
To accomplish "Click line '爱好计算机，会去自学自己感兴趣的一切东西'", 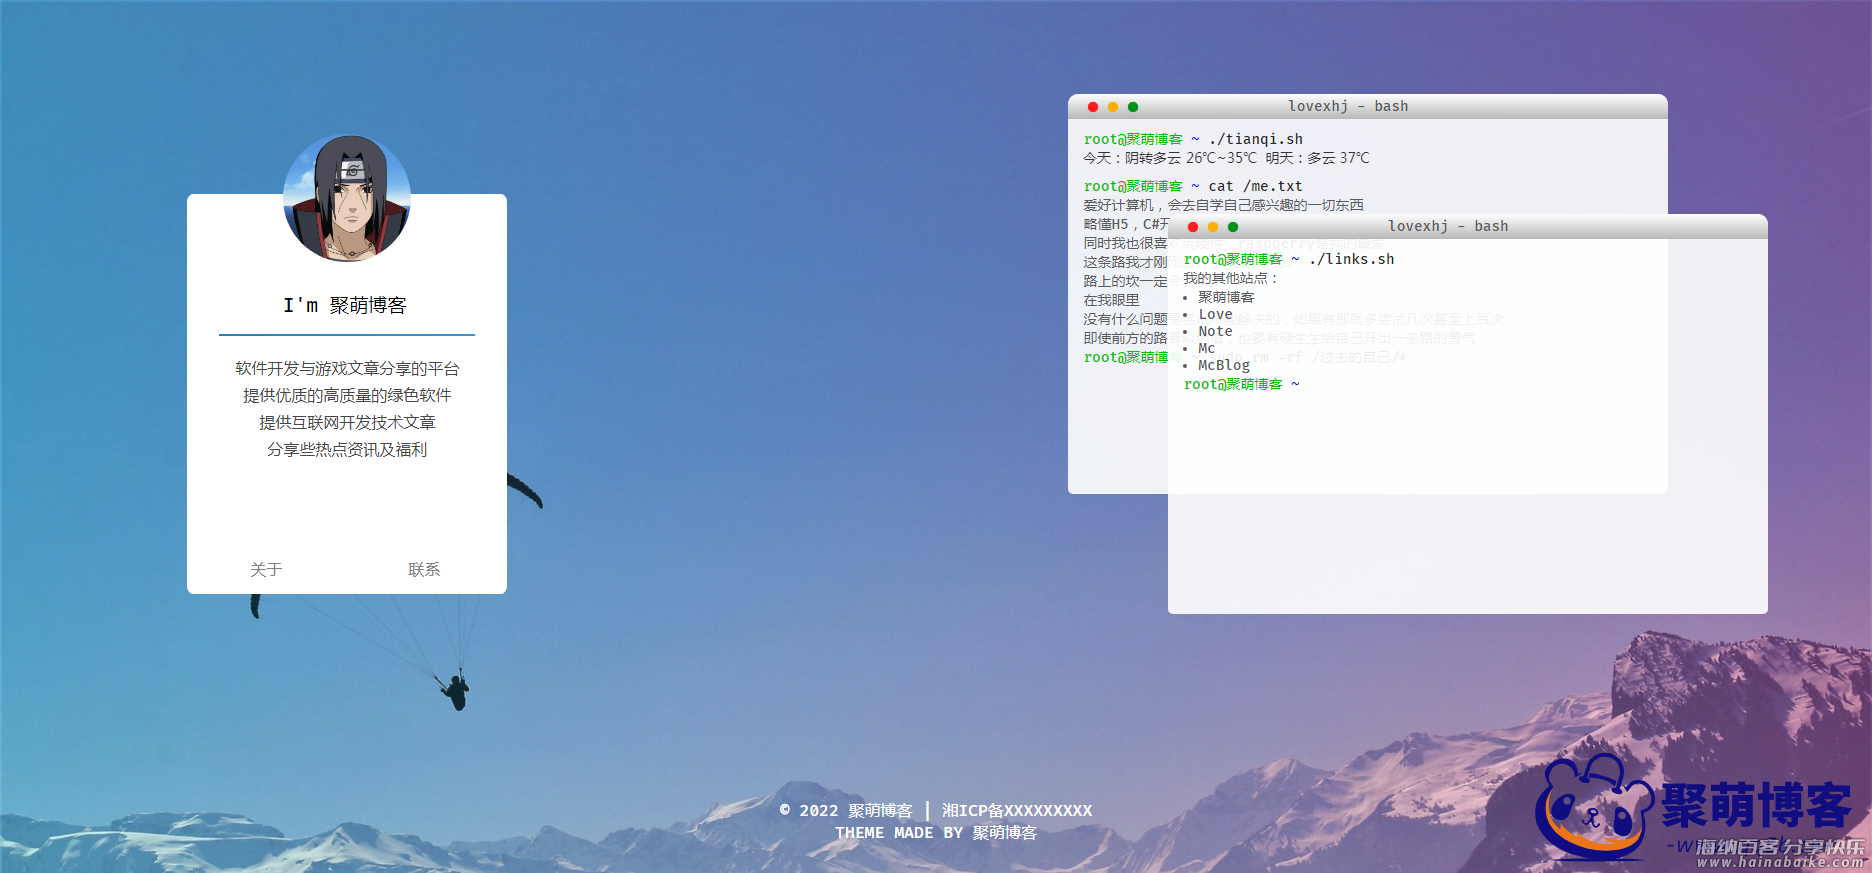I will click(1223, 205).
